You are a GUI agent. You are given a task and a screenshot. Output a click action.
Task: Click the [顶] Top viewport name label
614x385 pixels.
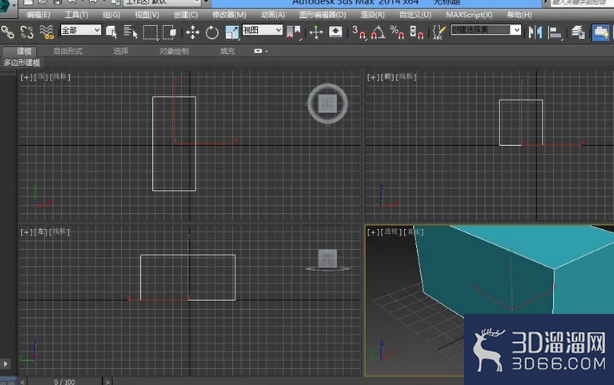pyautogui.click(x=41, y=77)
